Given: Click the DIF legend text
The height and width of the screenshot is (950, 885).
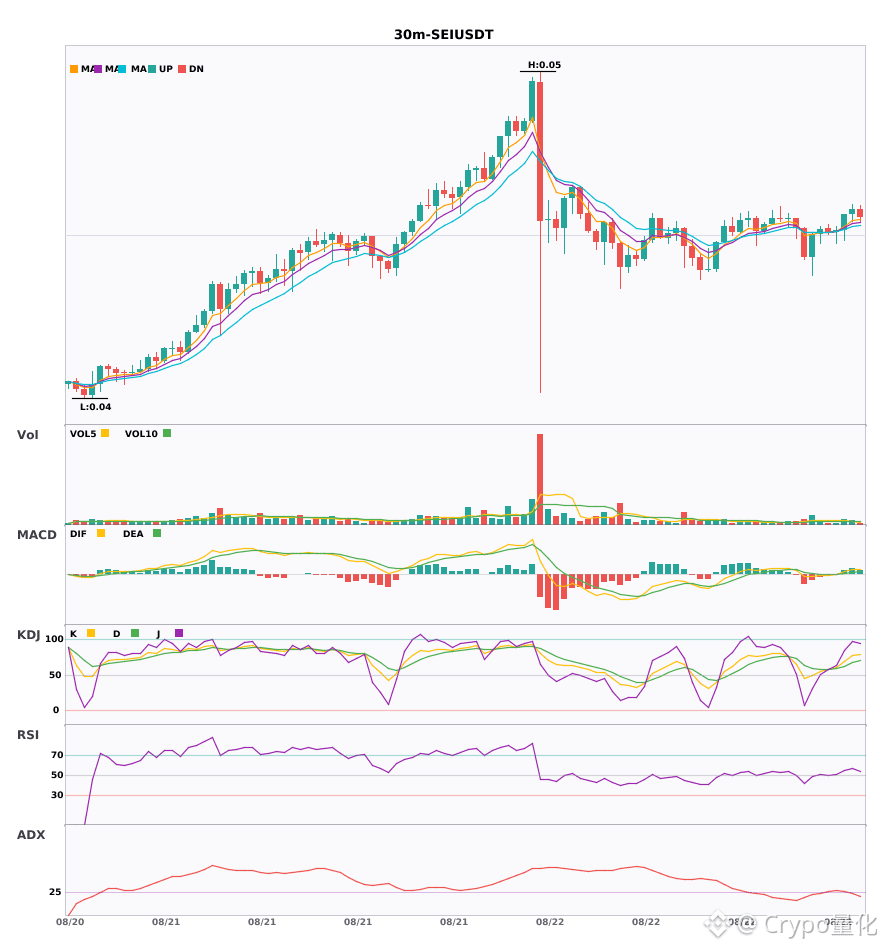Looking at the screenshot, I should (x=78, y=534).
